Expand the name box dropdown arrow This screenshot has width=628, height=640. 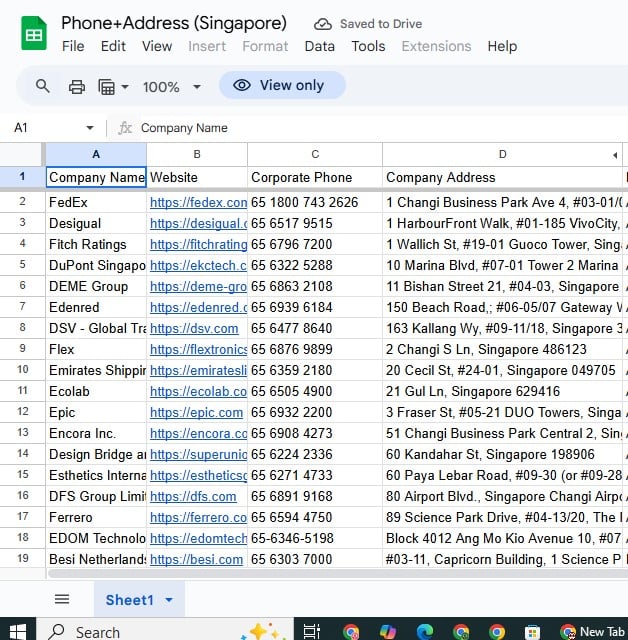[x=90, y=128]
